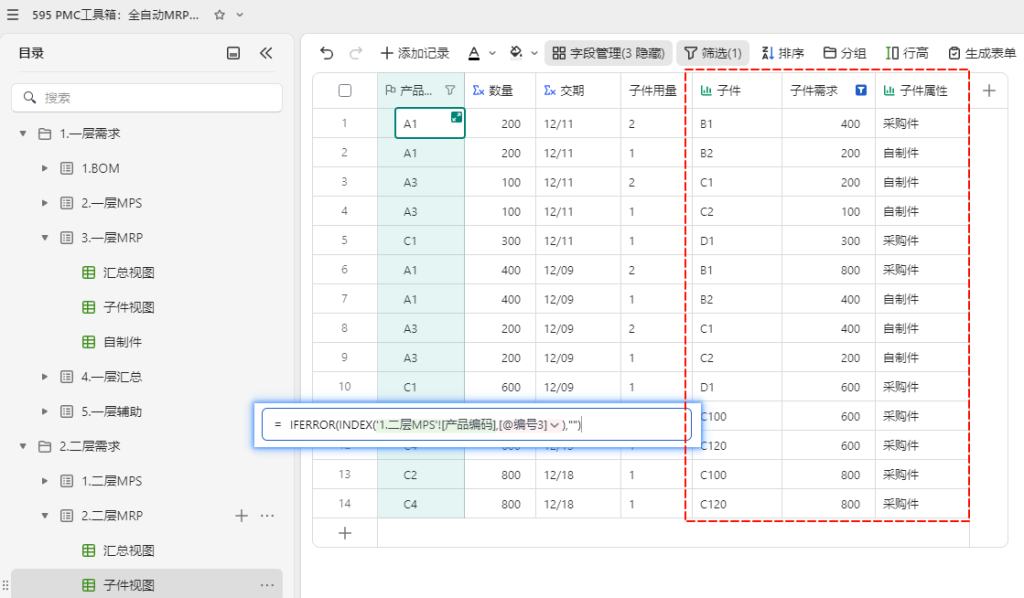
Task: Select row number 13
Action: [x=345, y=474]
